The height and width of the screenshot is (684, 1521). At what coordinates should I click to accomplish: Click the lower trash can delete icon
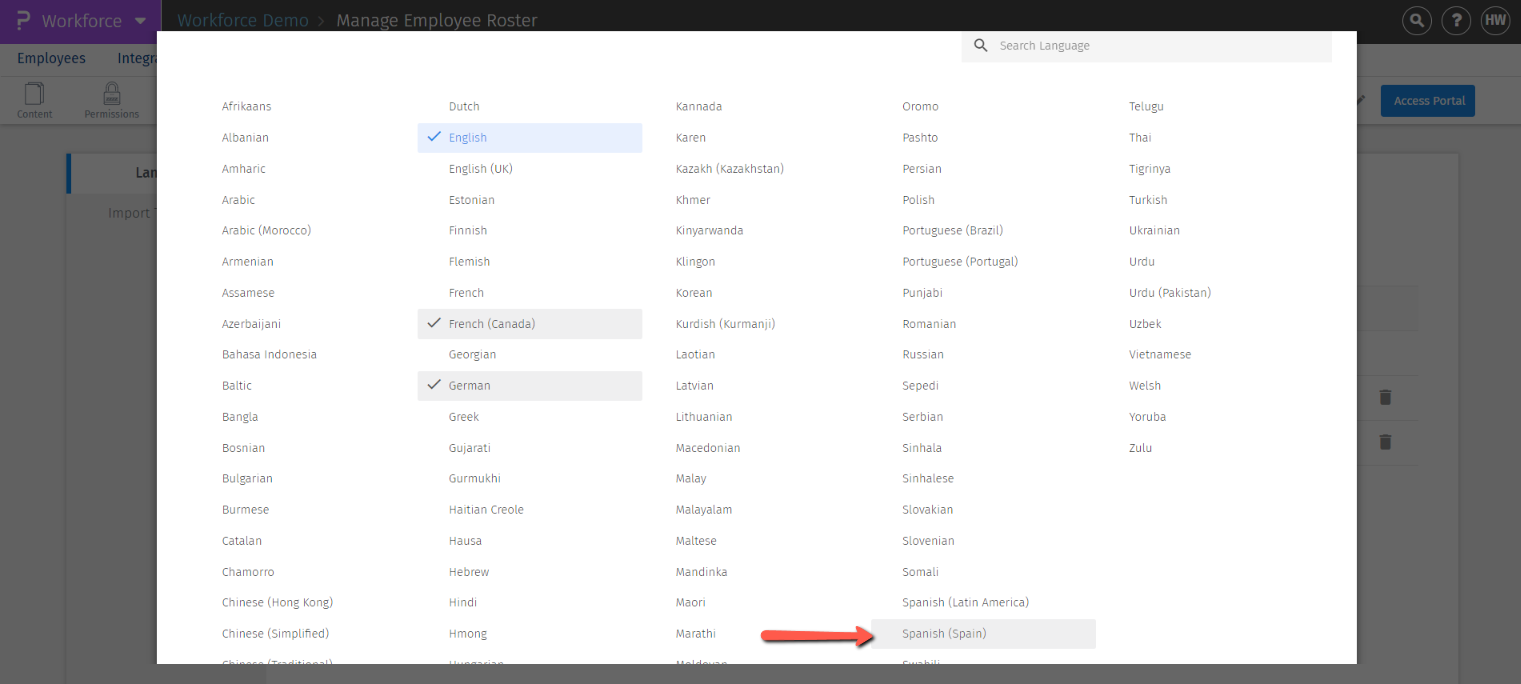1385,442
